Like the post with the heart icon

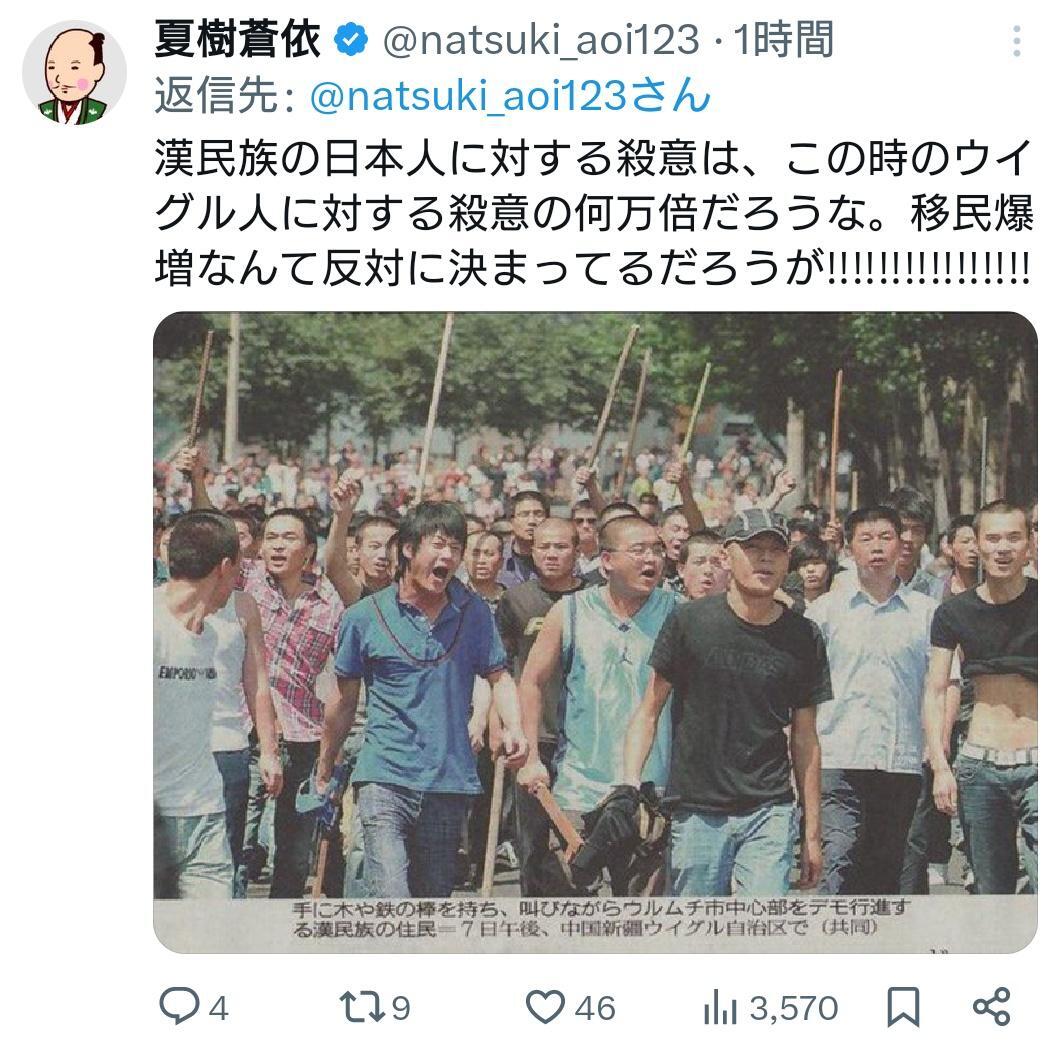545,1008
